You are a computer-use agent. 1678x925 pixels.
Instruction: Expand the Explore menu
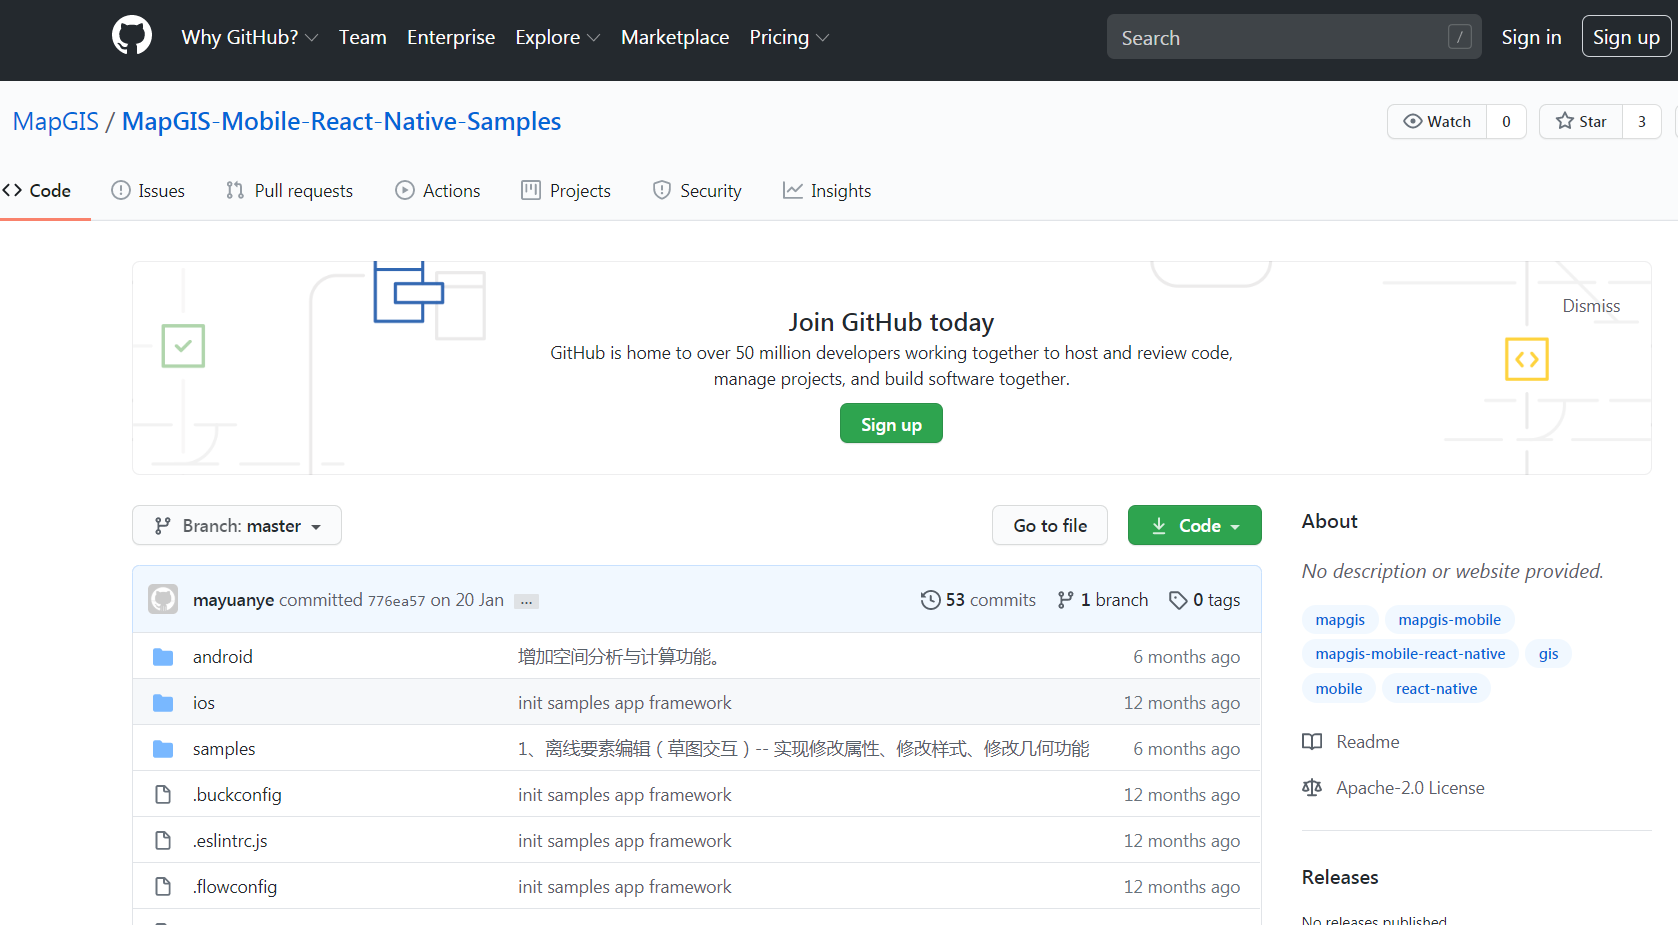557,37
